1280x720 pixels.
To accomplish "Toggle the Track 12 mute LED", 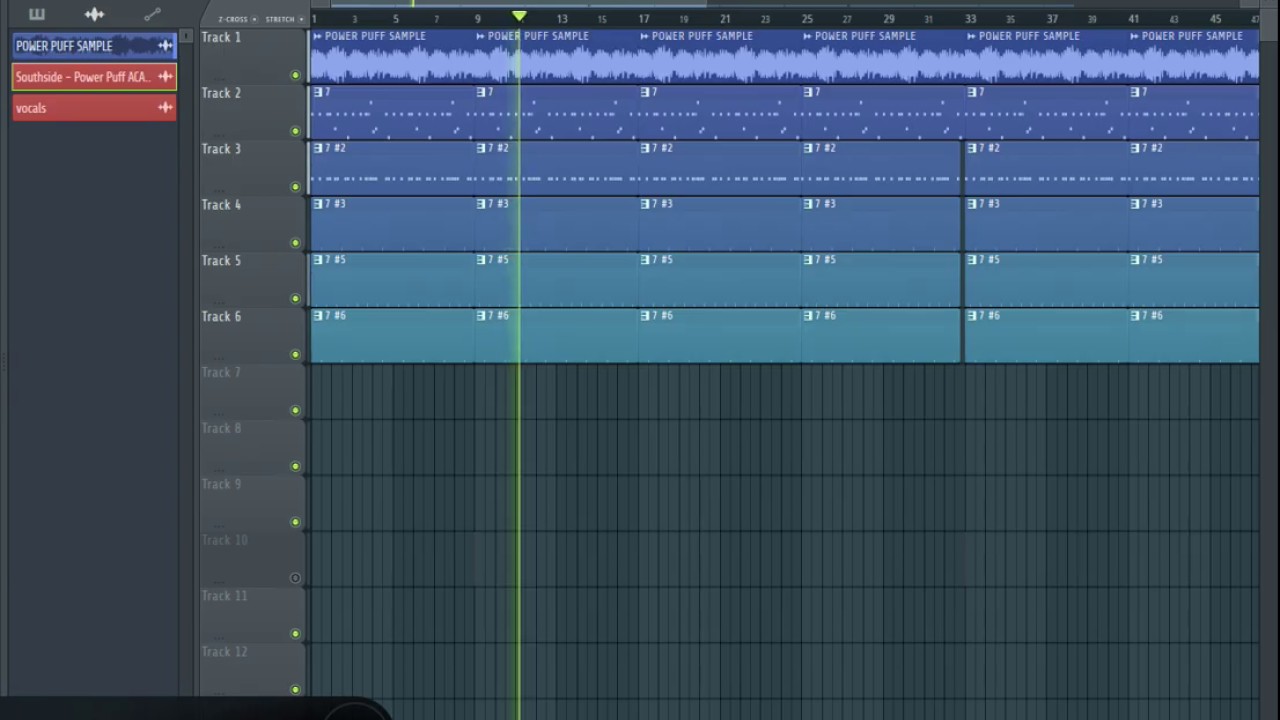I will click(x=295, y=690).
